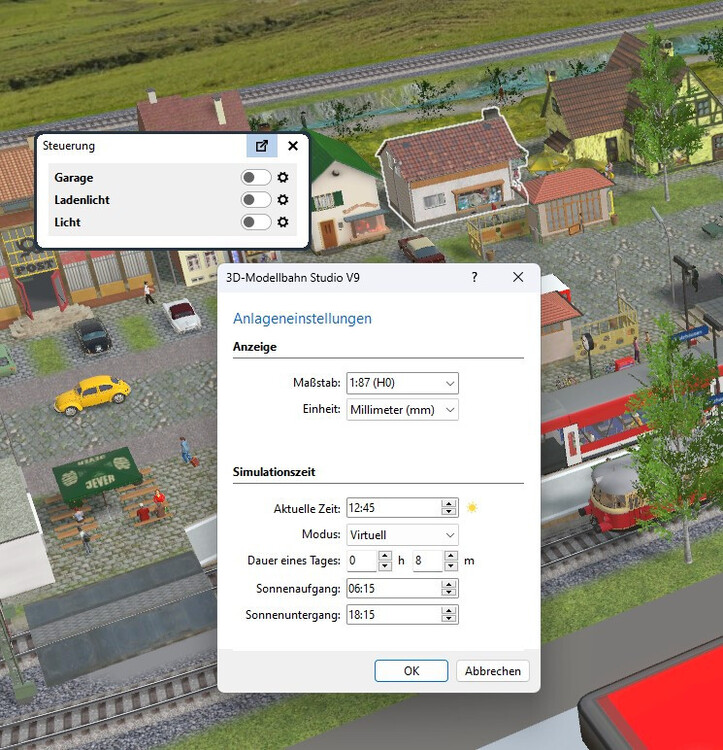Turn on the Licht switch

click(256, 222)
